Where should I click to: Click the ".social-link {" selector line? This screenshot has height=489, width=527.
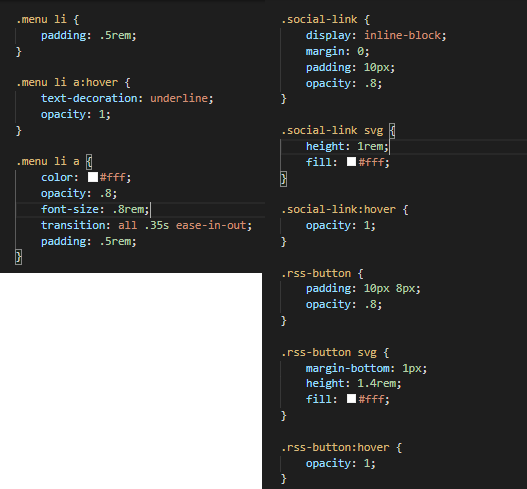point(325,19)
